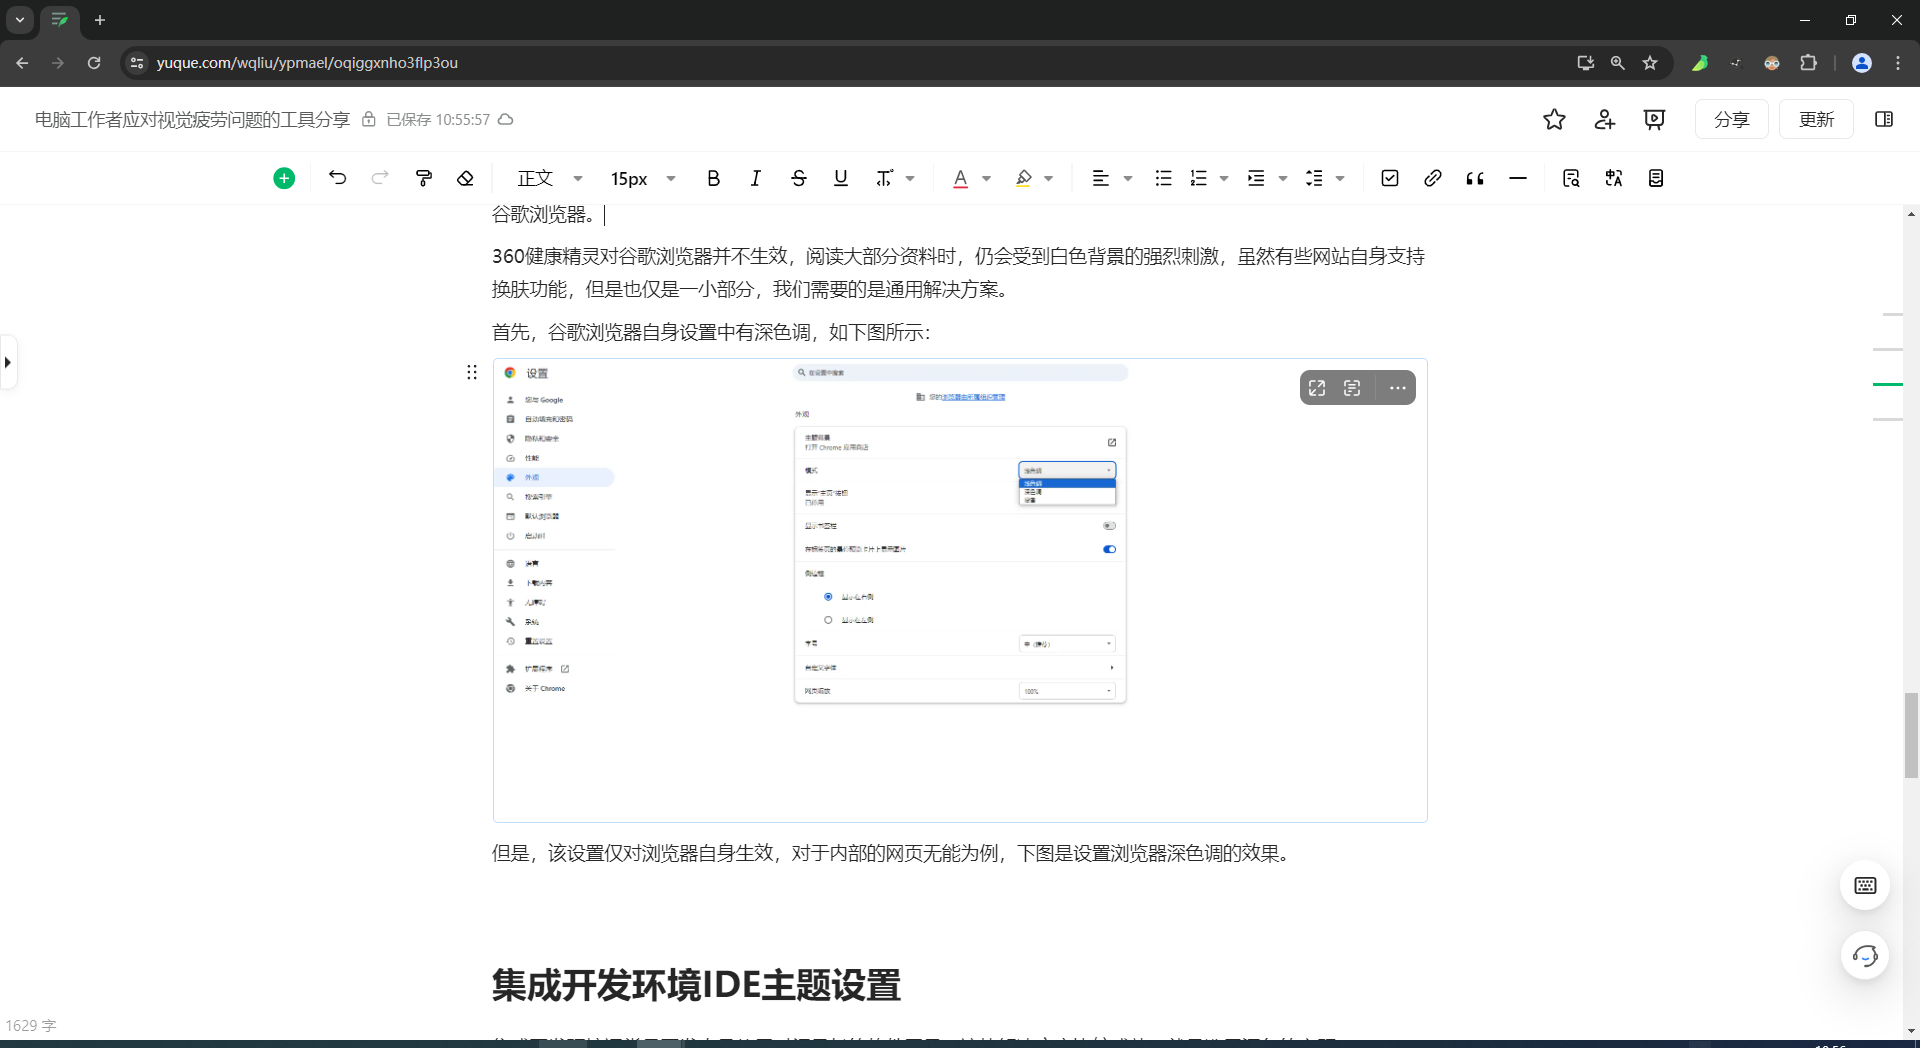Insert a block quote
1920x1048 pixels.
[x=1475, y=178]
